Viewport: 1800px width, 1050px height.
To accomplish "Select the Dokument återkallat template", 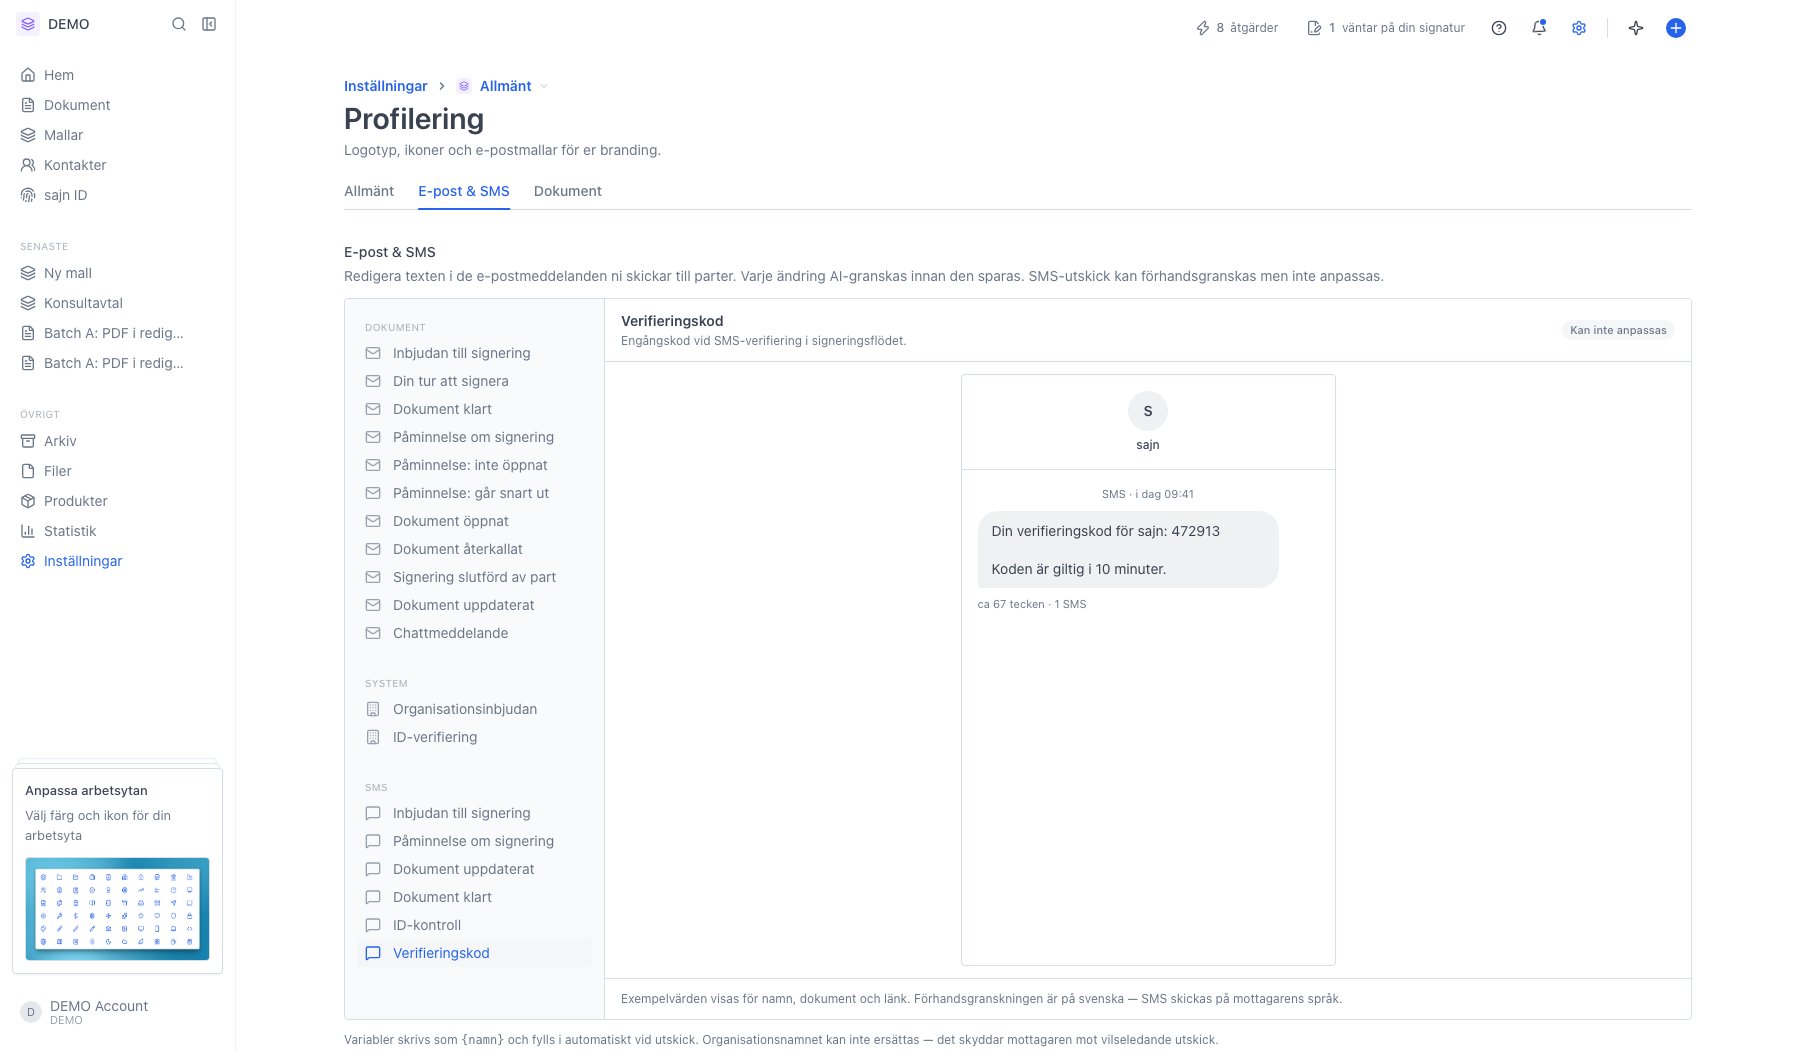I will [474, 549].
